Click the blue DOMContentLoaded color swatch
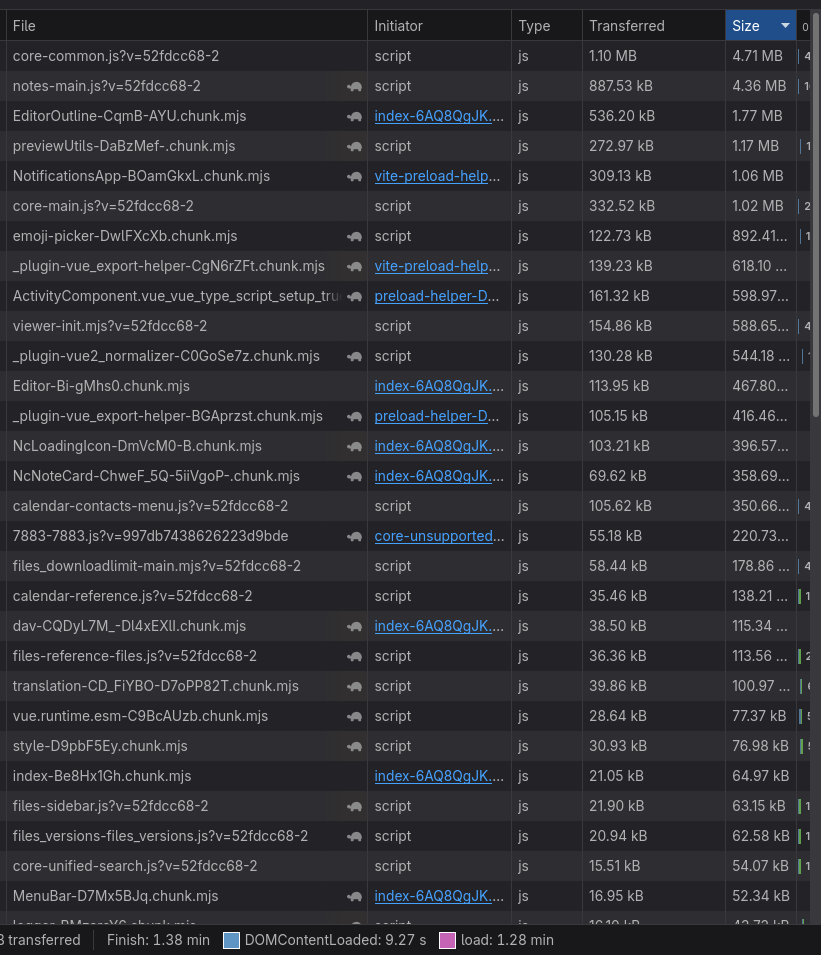821x955 pixels. point(232,940)
